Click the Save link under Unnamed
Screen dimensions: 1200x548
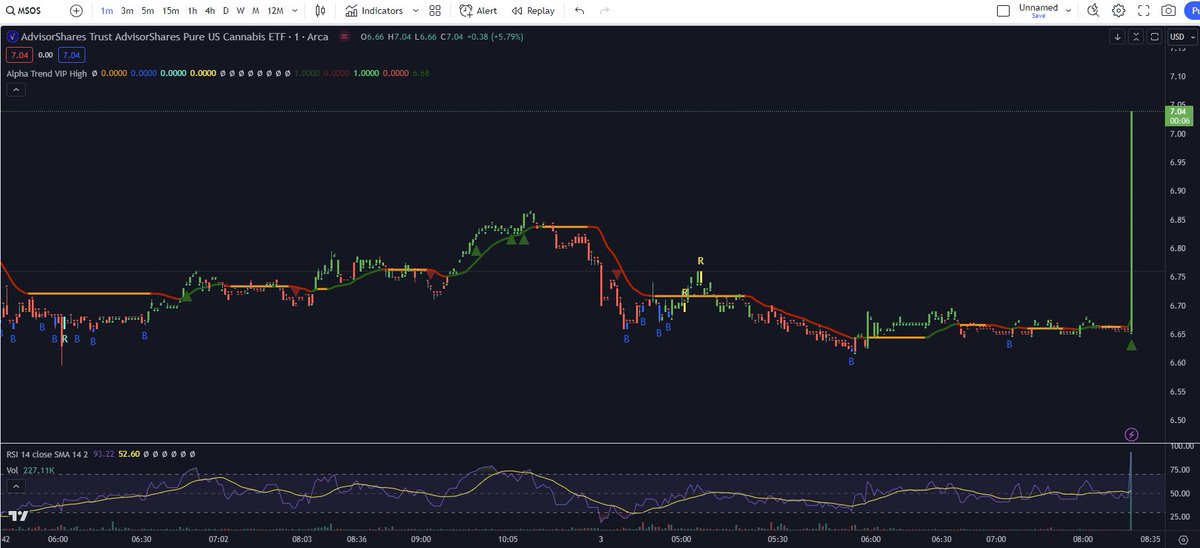coord(1038,16)
